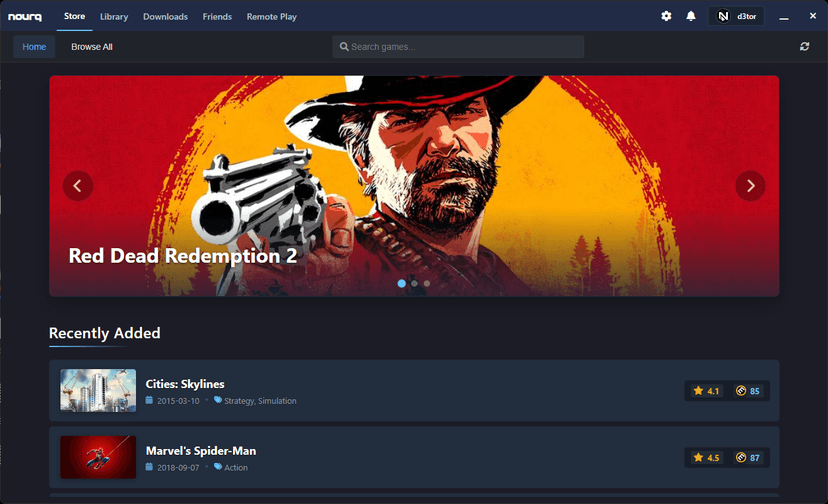Image resolution: width=828 pixels, height=504 pixels.
Task: Open the Remote Play tab
Action: [271, 16]
